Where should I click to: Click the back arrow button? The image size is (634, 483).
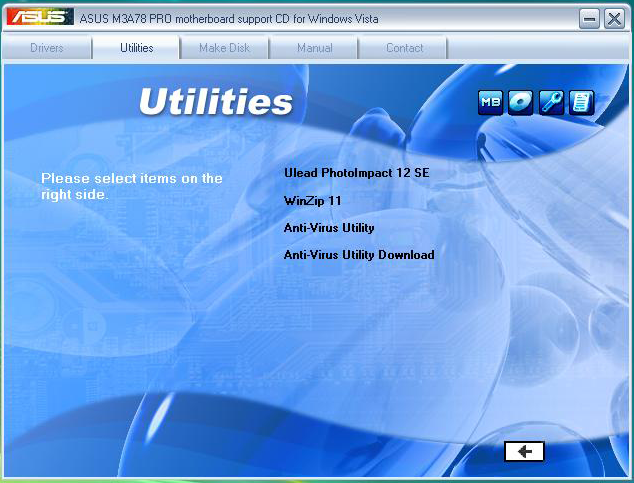tap(524, 451)
